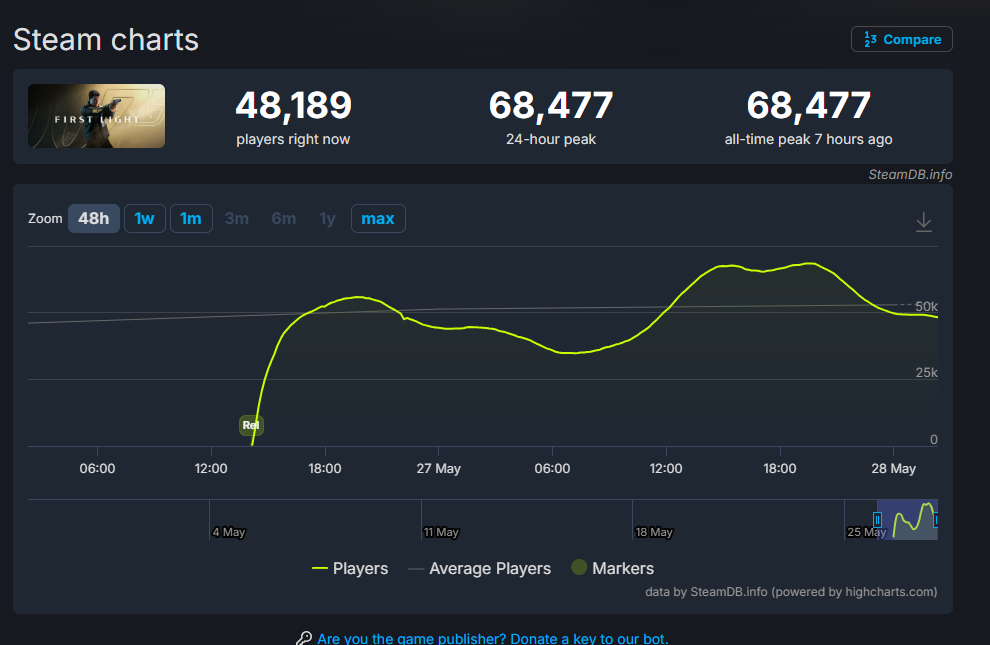Click the green Markers legend circle
The image size is (990, 645).
[x=579, y=567]
